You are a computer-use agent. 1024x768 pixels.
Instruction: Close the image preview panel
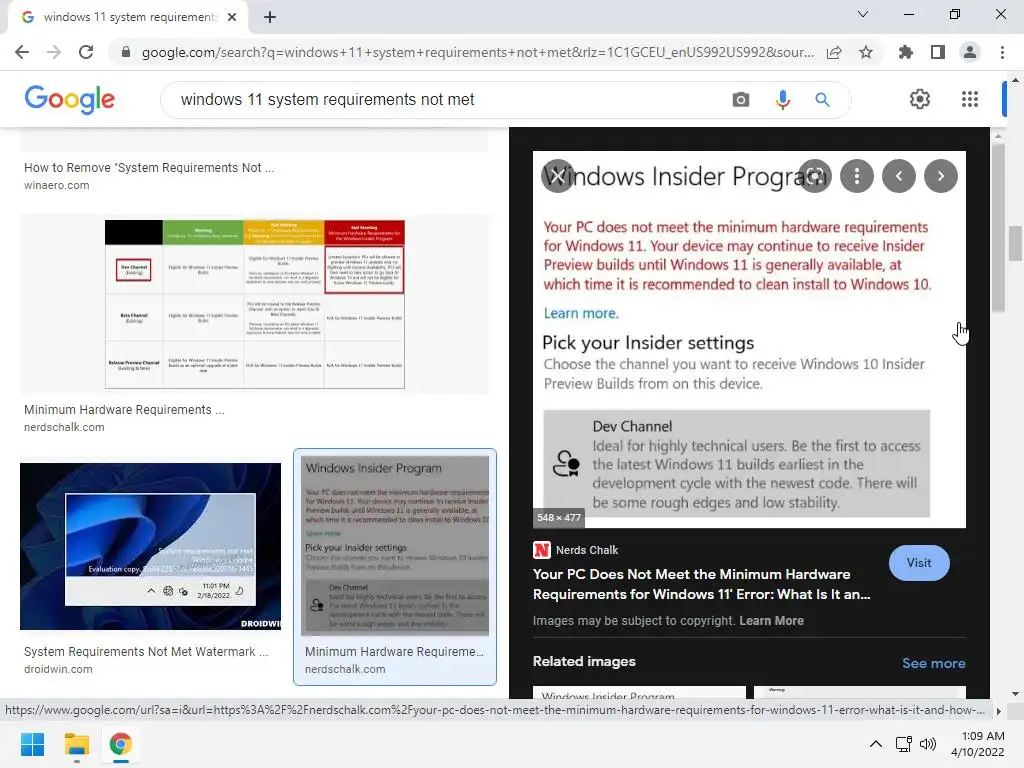[557, 176]
